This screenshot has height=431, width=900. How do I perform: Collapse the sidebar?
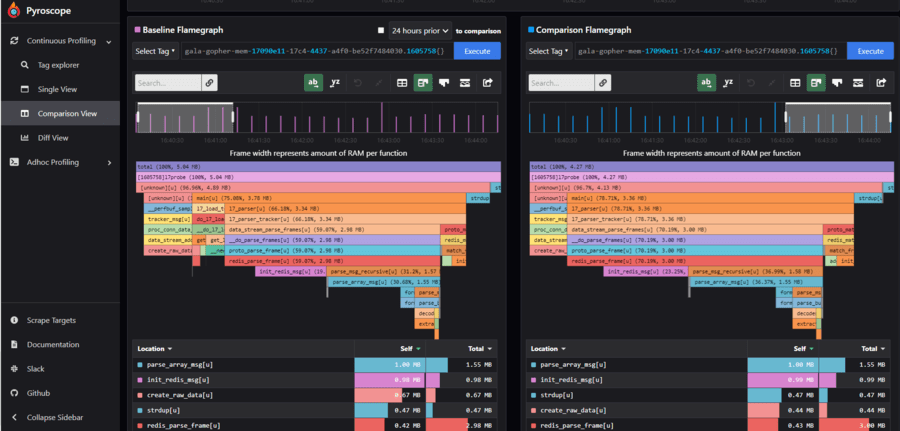[54, 417]
